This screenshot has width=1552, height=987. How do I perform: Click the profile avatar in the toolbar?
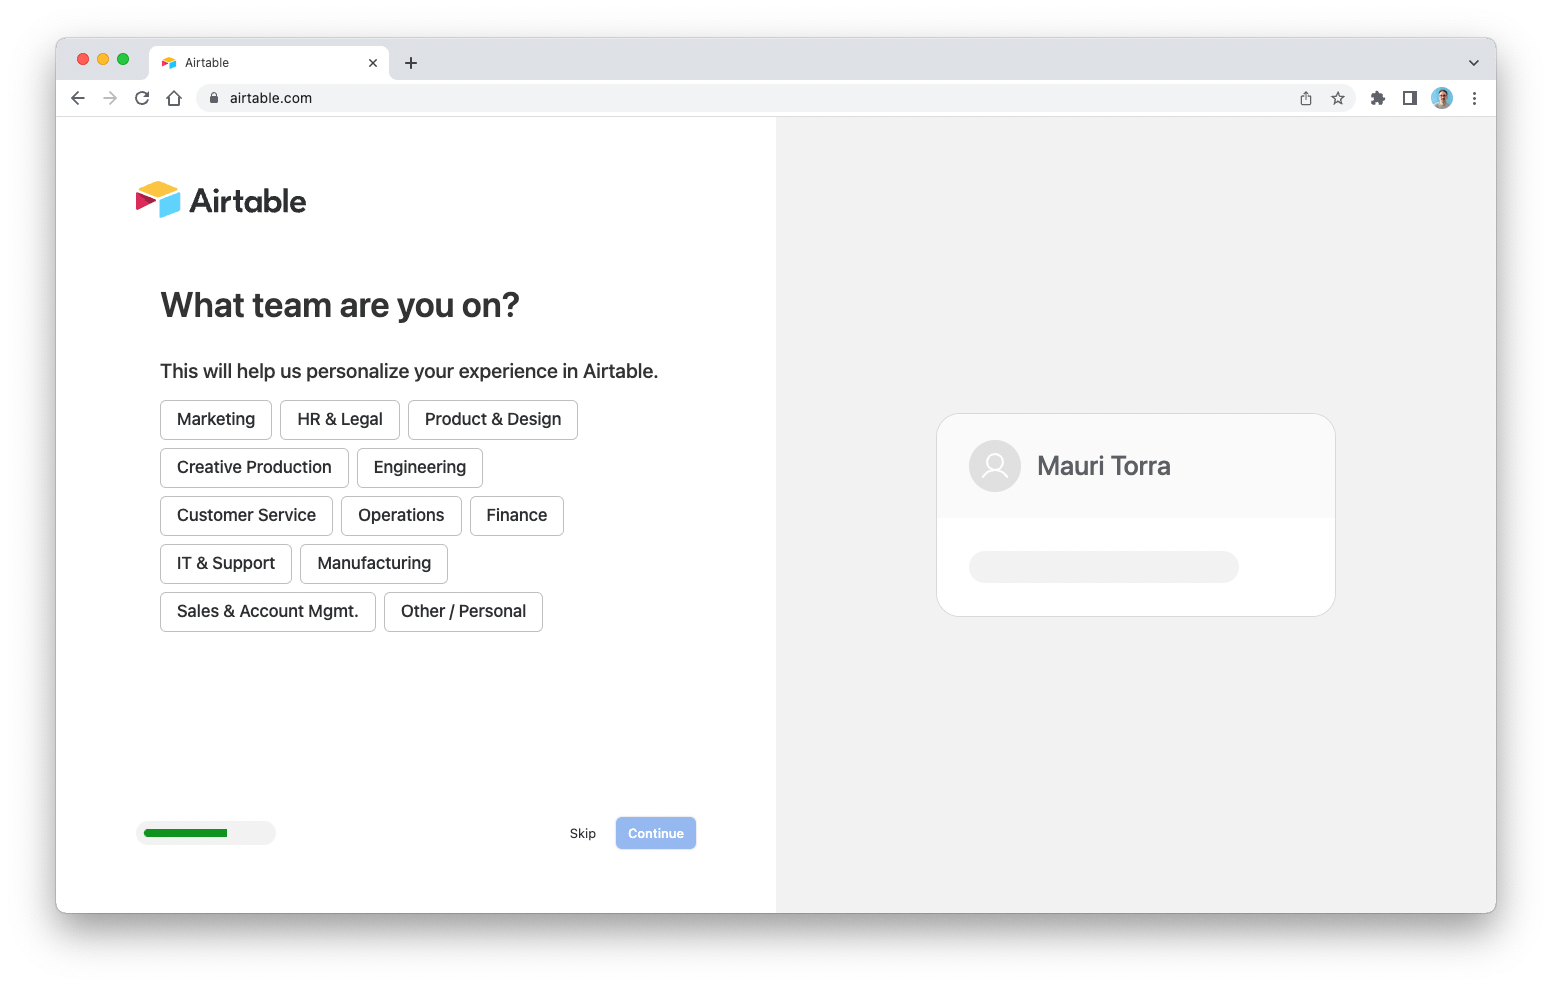click(1441, 98)
